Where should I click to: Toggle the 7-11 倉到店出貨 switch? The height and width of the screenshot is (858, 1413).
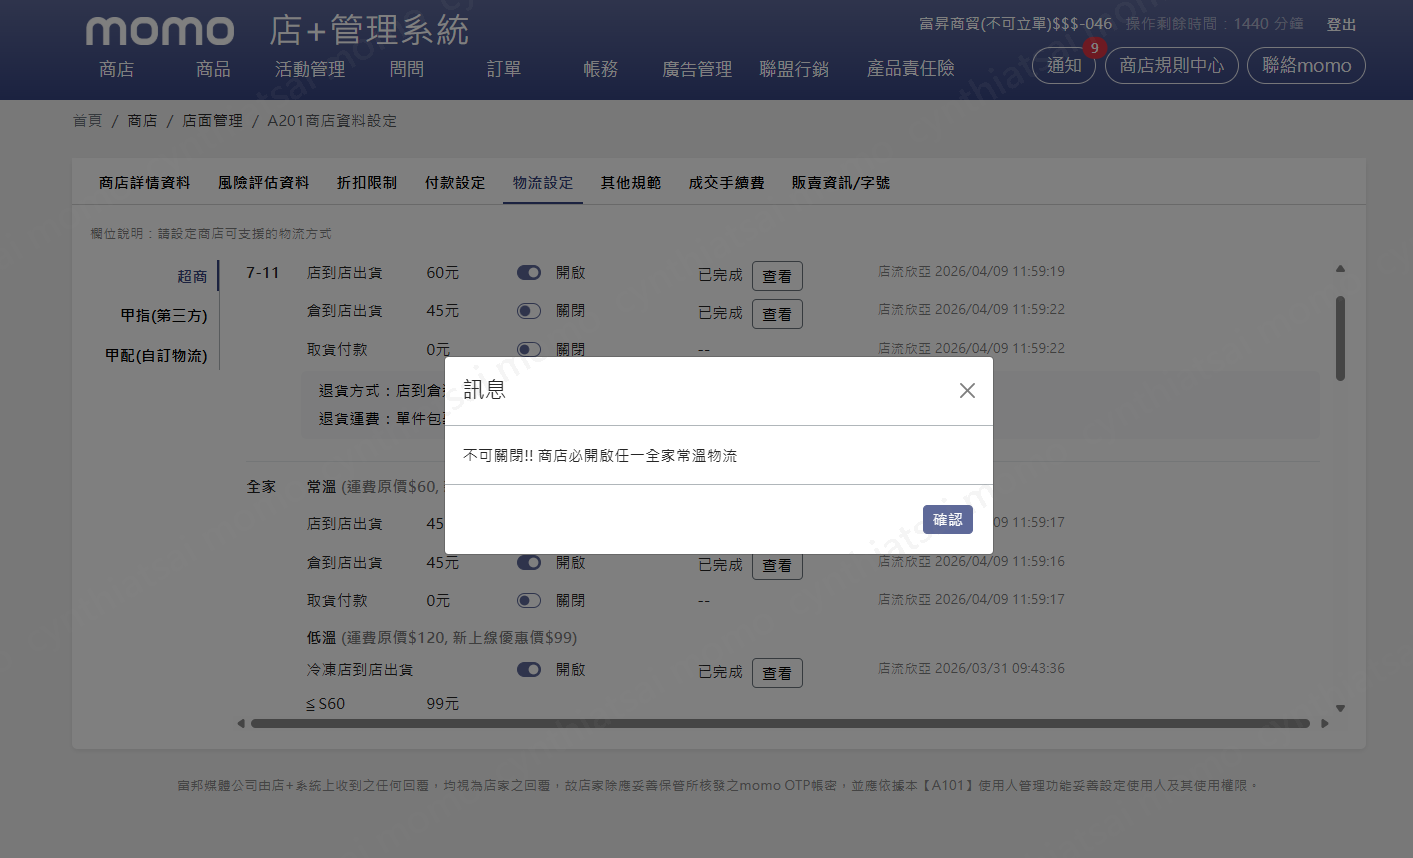tap(529, 311)
